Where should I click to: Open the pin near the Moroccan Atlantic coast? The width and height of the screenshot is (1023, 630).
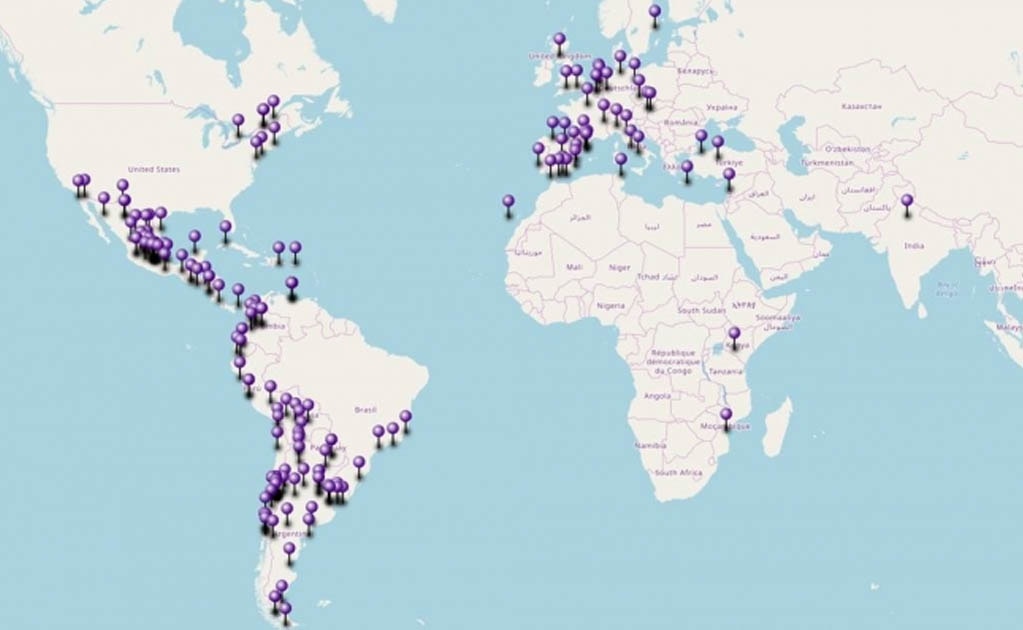[508, 199]
